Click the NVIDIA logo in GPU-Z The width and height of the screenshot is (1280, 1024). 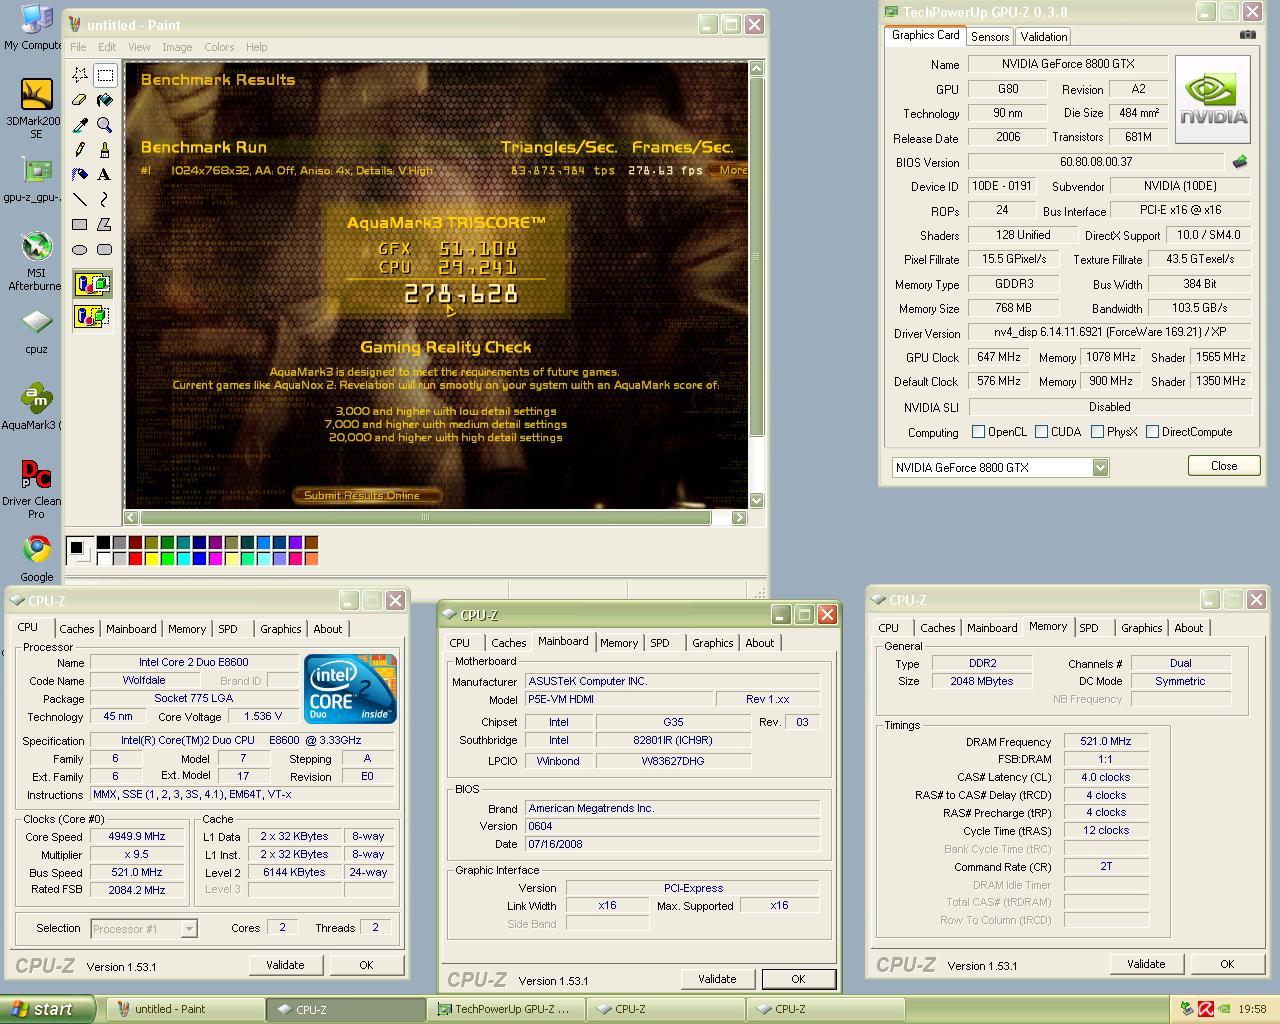point(1213,100)
